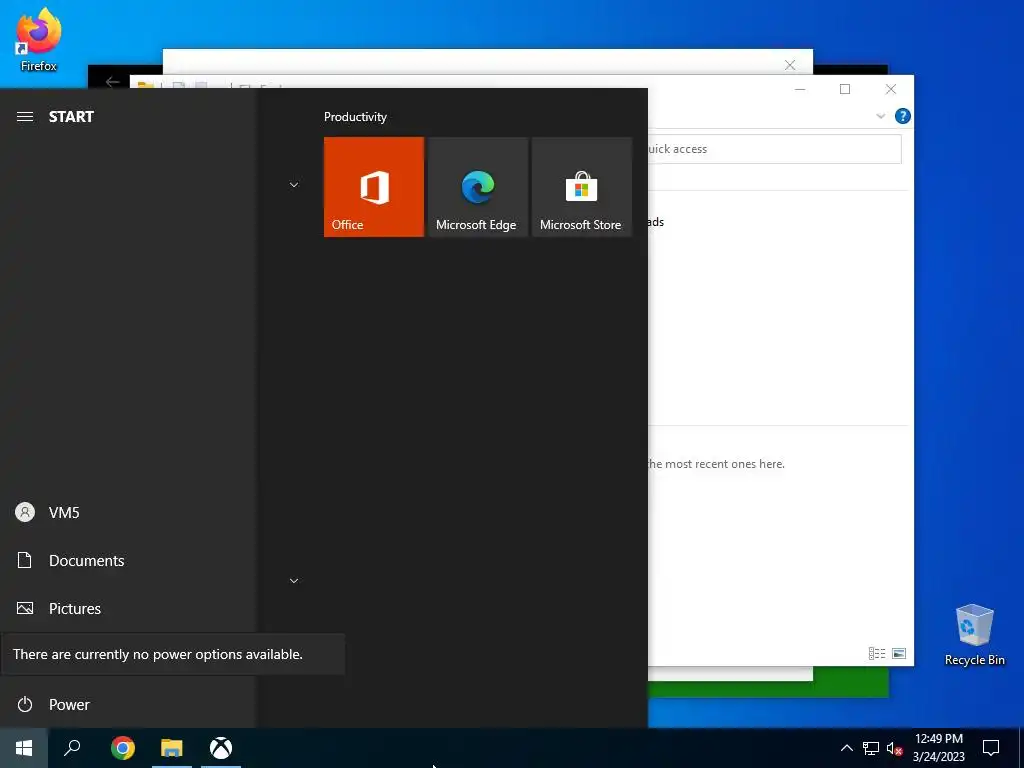Viewport: 1024px width, 768px height.
Task: Open File Explorer from the taskbar
Action: coord(172,748)
